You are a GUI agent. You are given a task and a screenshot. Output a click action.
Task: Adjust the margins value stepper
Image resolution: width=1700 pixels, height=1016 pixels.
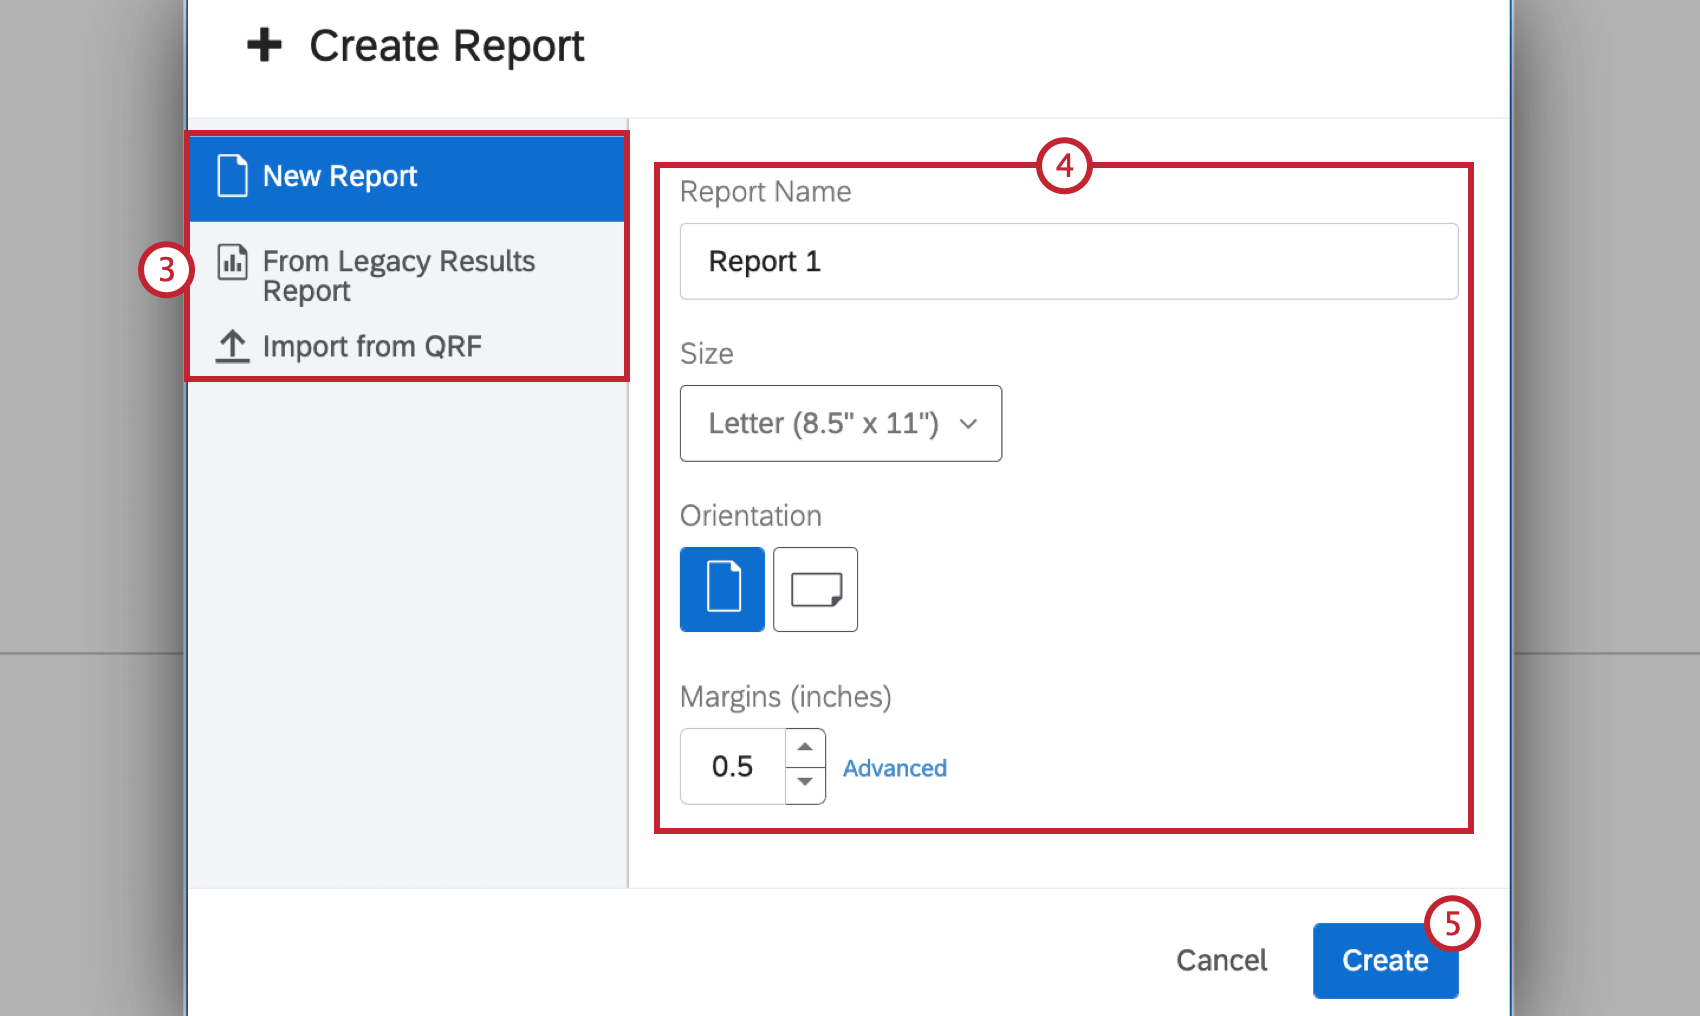click(806, 765)
